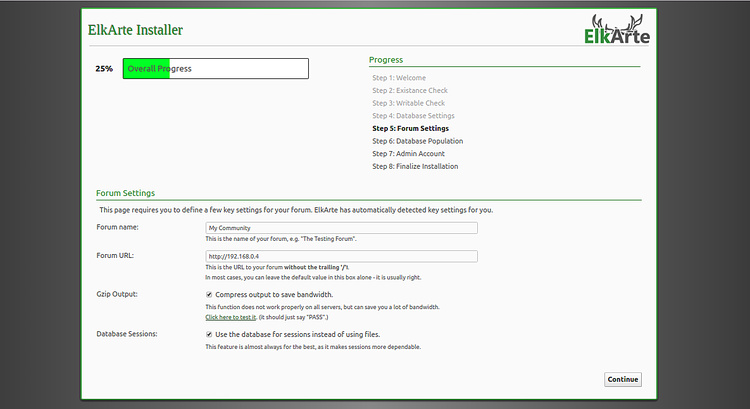Select Step 8: Finalize Installation
The height and width of the screenshot is (409, 750).
(x=415, y=167)
